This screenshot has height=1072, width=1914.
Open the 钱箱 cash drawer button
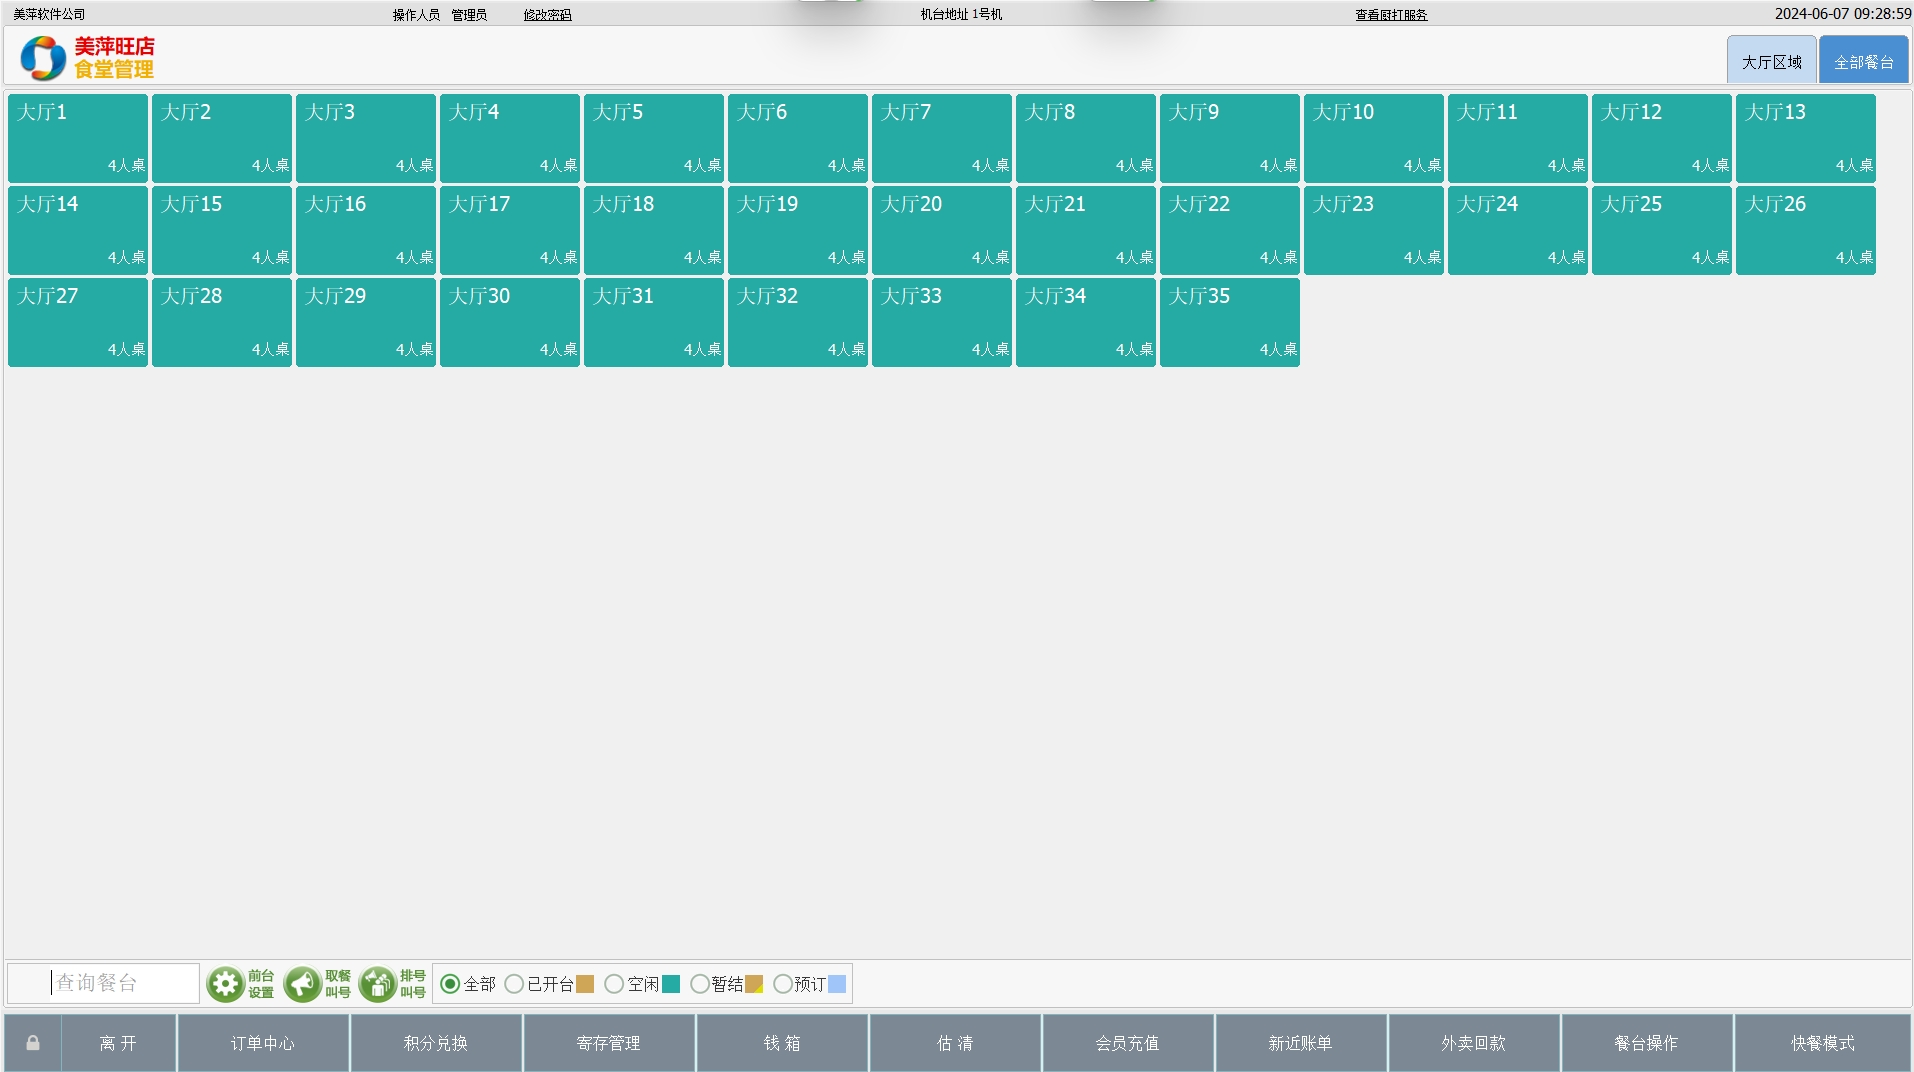pyautogui.click(x=782, y=1043)
